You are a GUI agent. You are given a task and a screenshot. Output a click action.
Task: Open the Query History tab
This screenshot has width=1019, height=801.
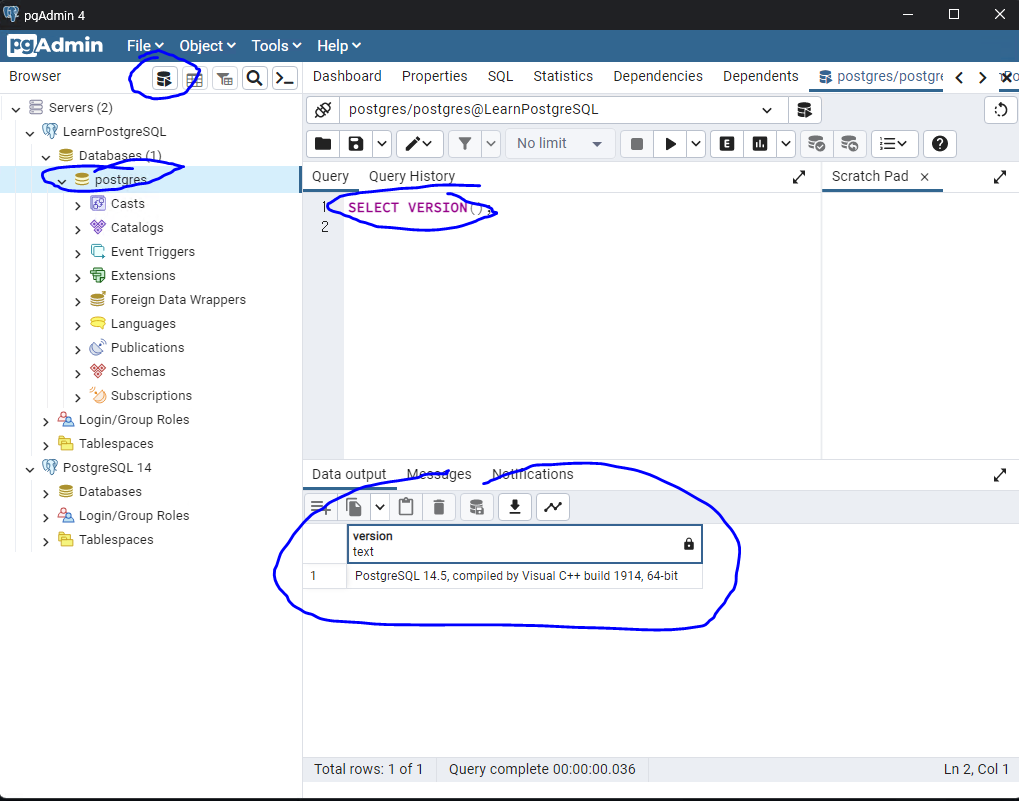pos(412,176)
